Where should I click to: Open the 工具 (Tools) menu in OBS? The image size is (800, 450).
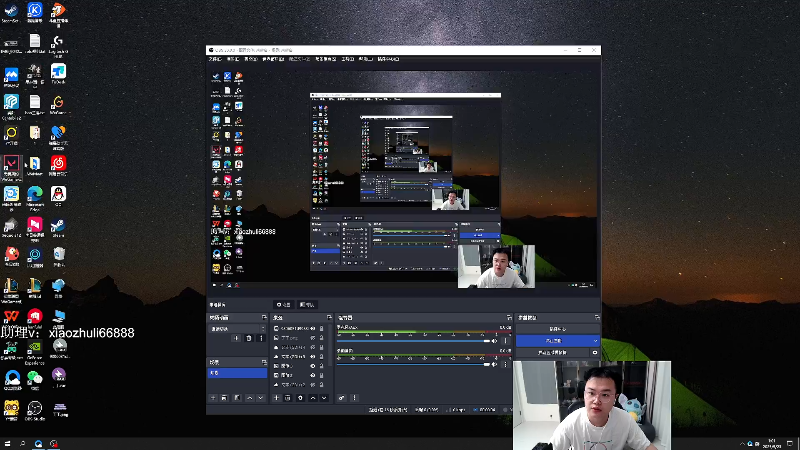click(348, 59)
